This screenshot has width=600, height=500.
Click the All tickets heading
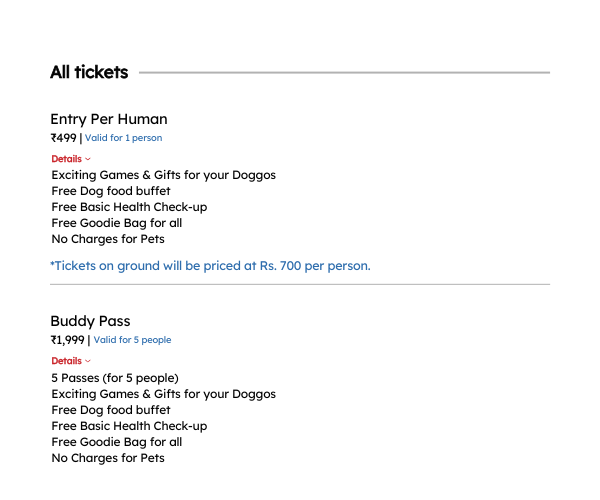(x=89, y=72)
